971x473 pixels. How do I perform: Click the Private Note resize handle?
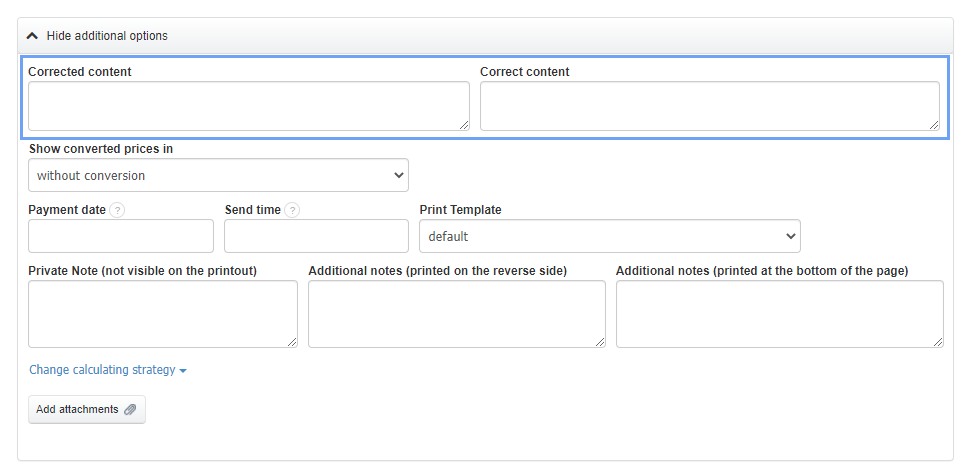292,342
